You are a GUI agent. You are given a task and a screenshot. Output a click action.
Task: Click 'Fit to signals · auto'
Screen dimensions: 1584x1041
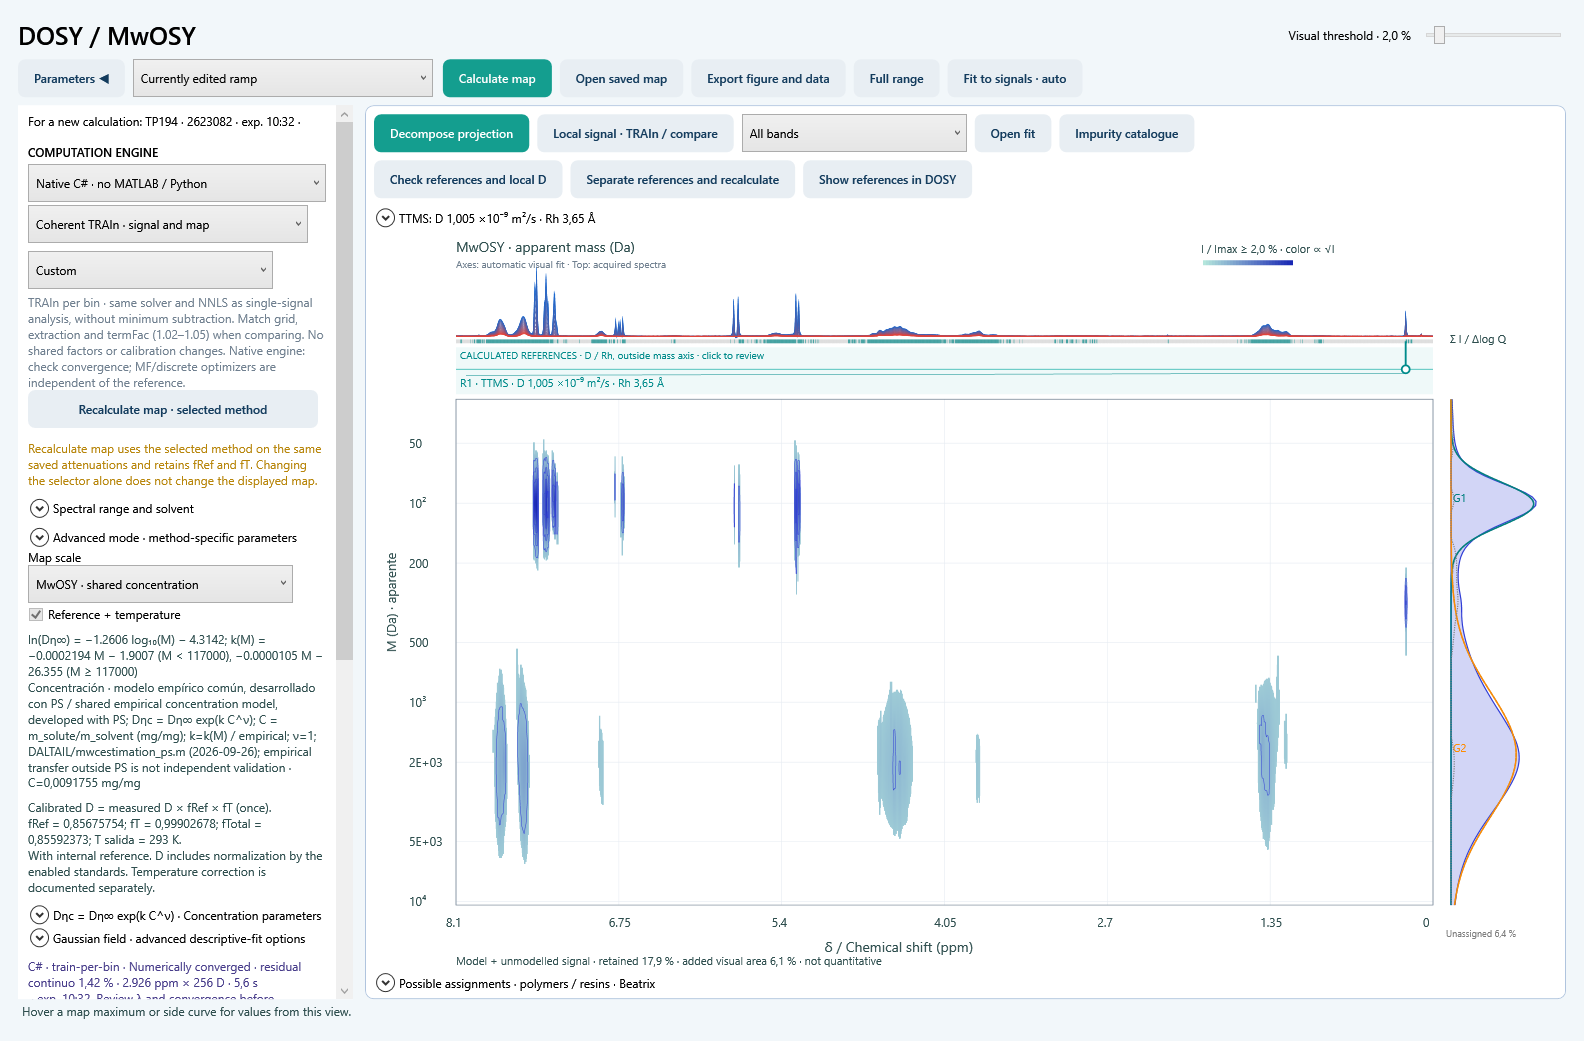pos(1014,79)
